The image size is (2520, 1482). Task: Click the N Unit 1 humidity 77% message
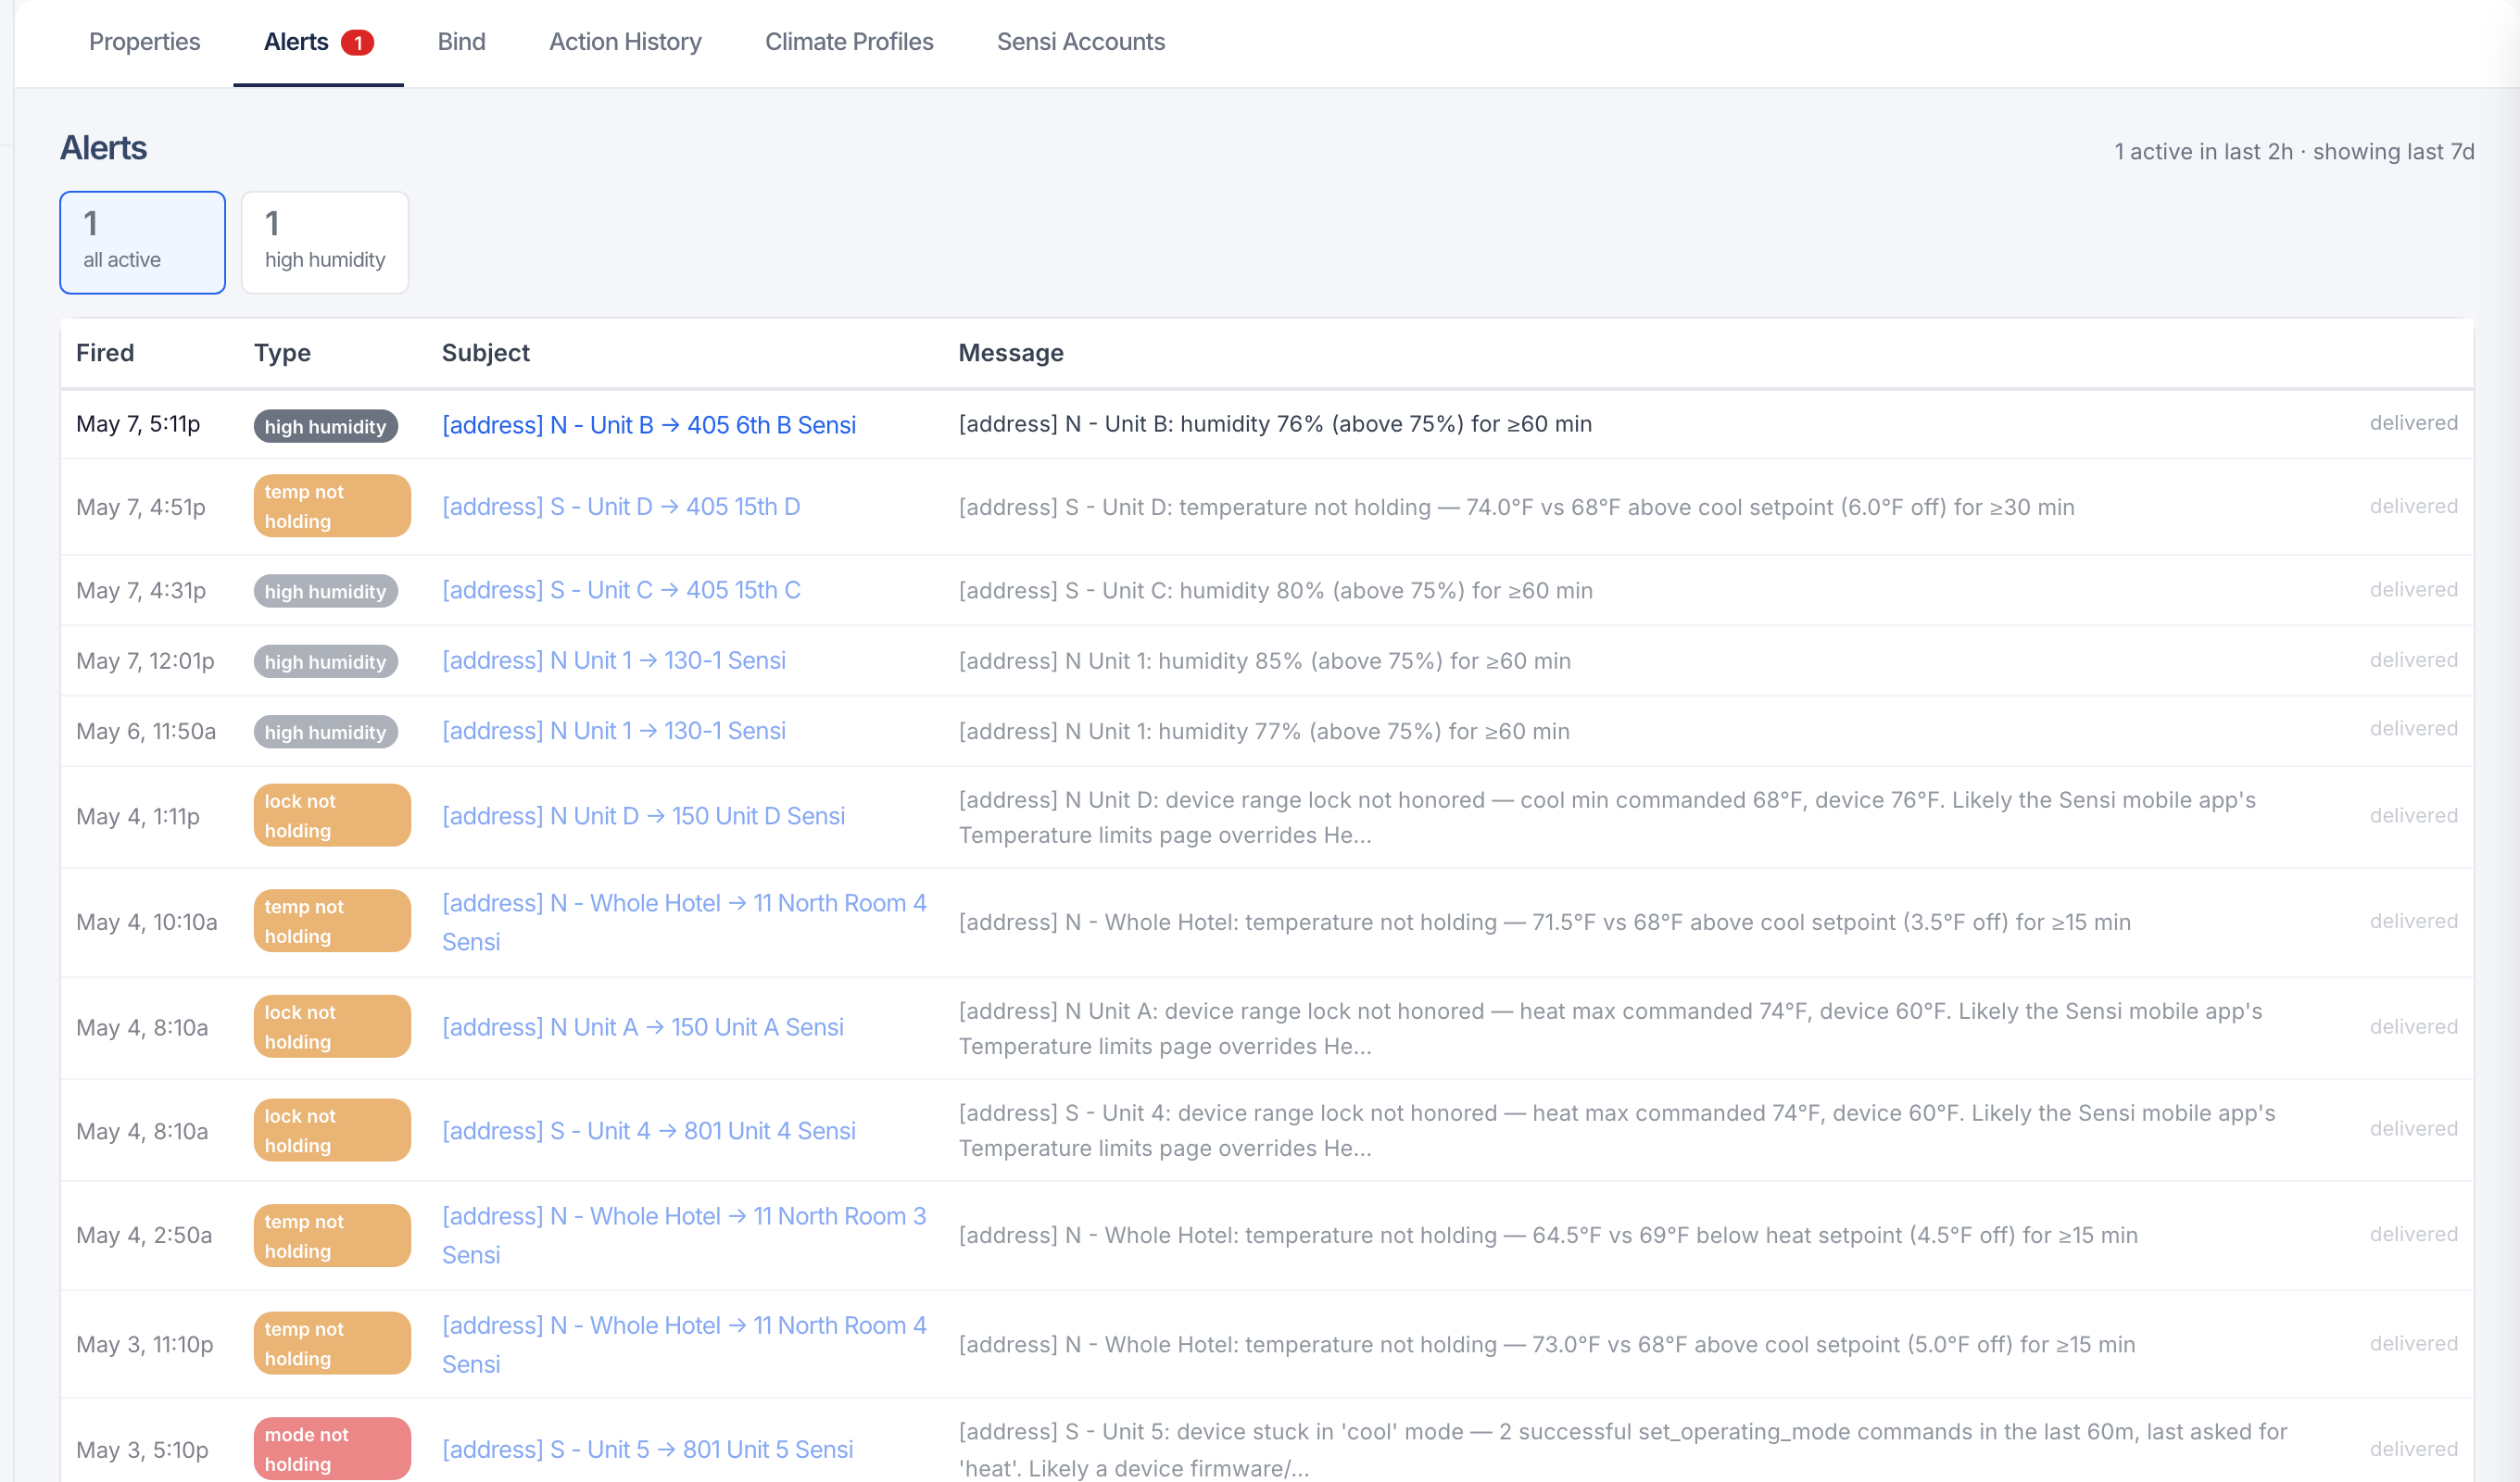(1264, 731)
